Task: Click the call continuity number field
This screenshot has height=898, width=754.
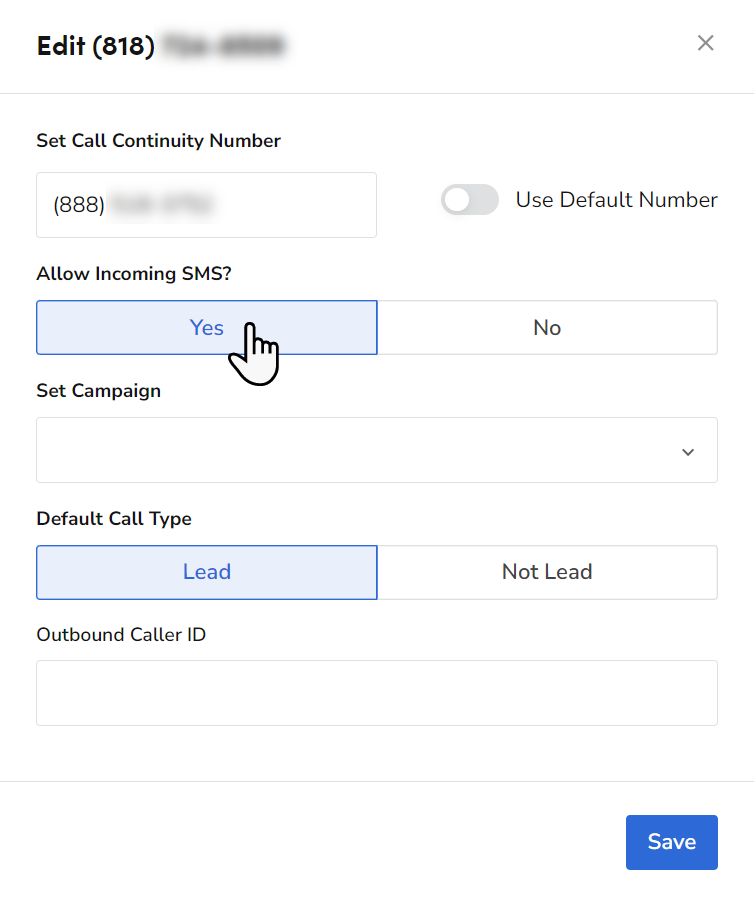Action: tap(206, 205)
